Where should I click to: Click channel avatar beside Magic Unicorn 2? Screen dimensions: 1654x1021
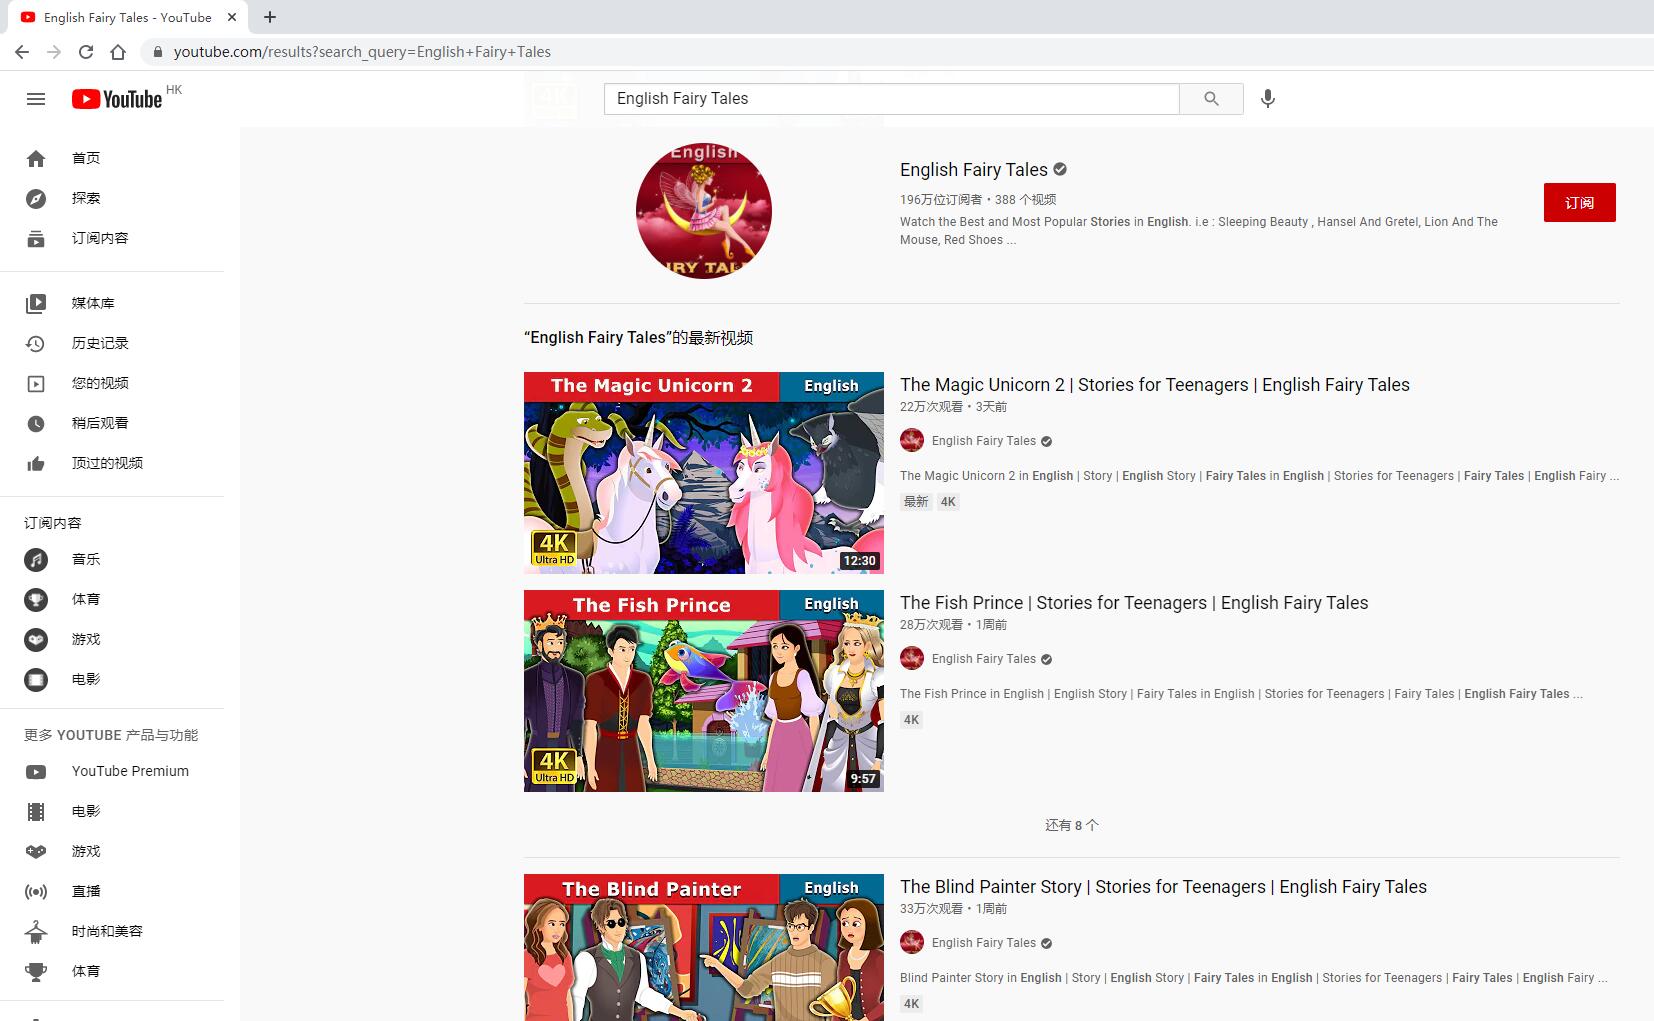click(912, 441)
